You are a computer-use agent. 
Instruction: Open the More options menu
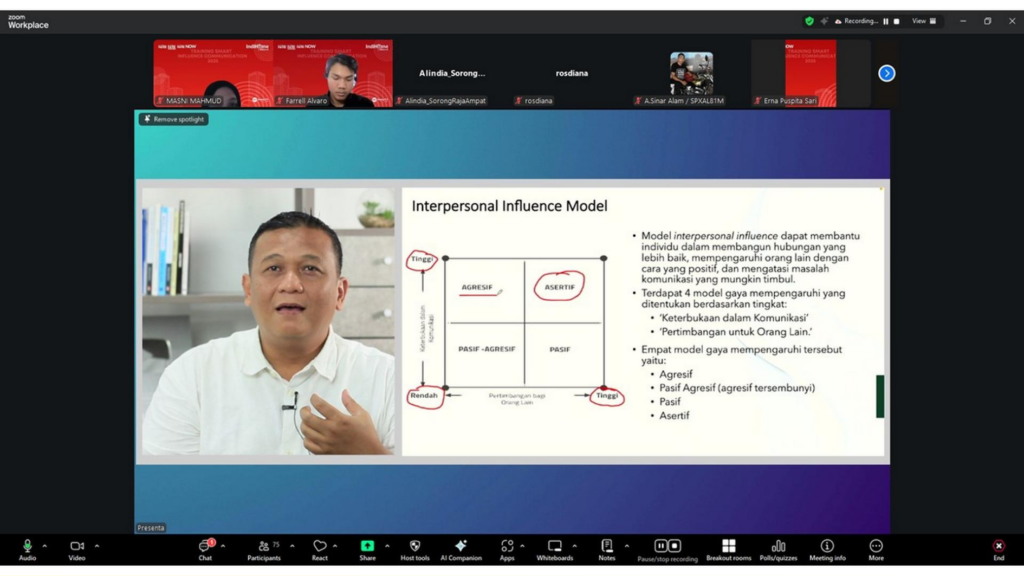[x=876, y=550]
